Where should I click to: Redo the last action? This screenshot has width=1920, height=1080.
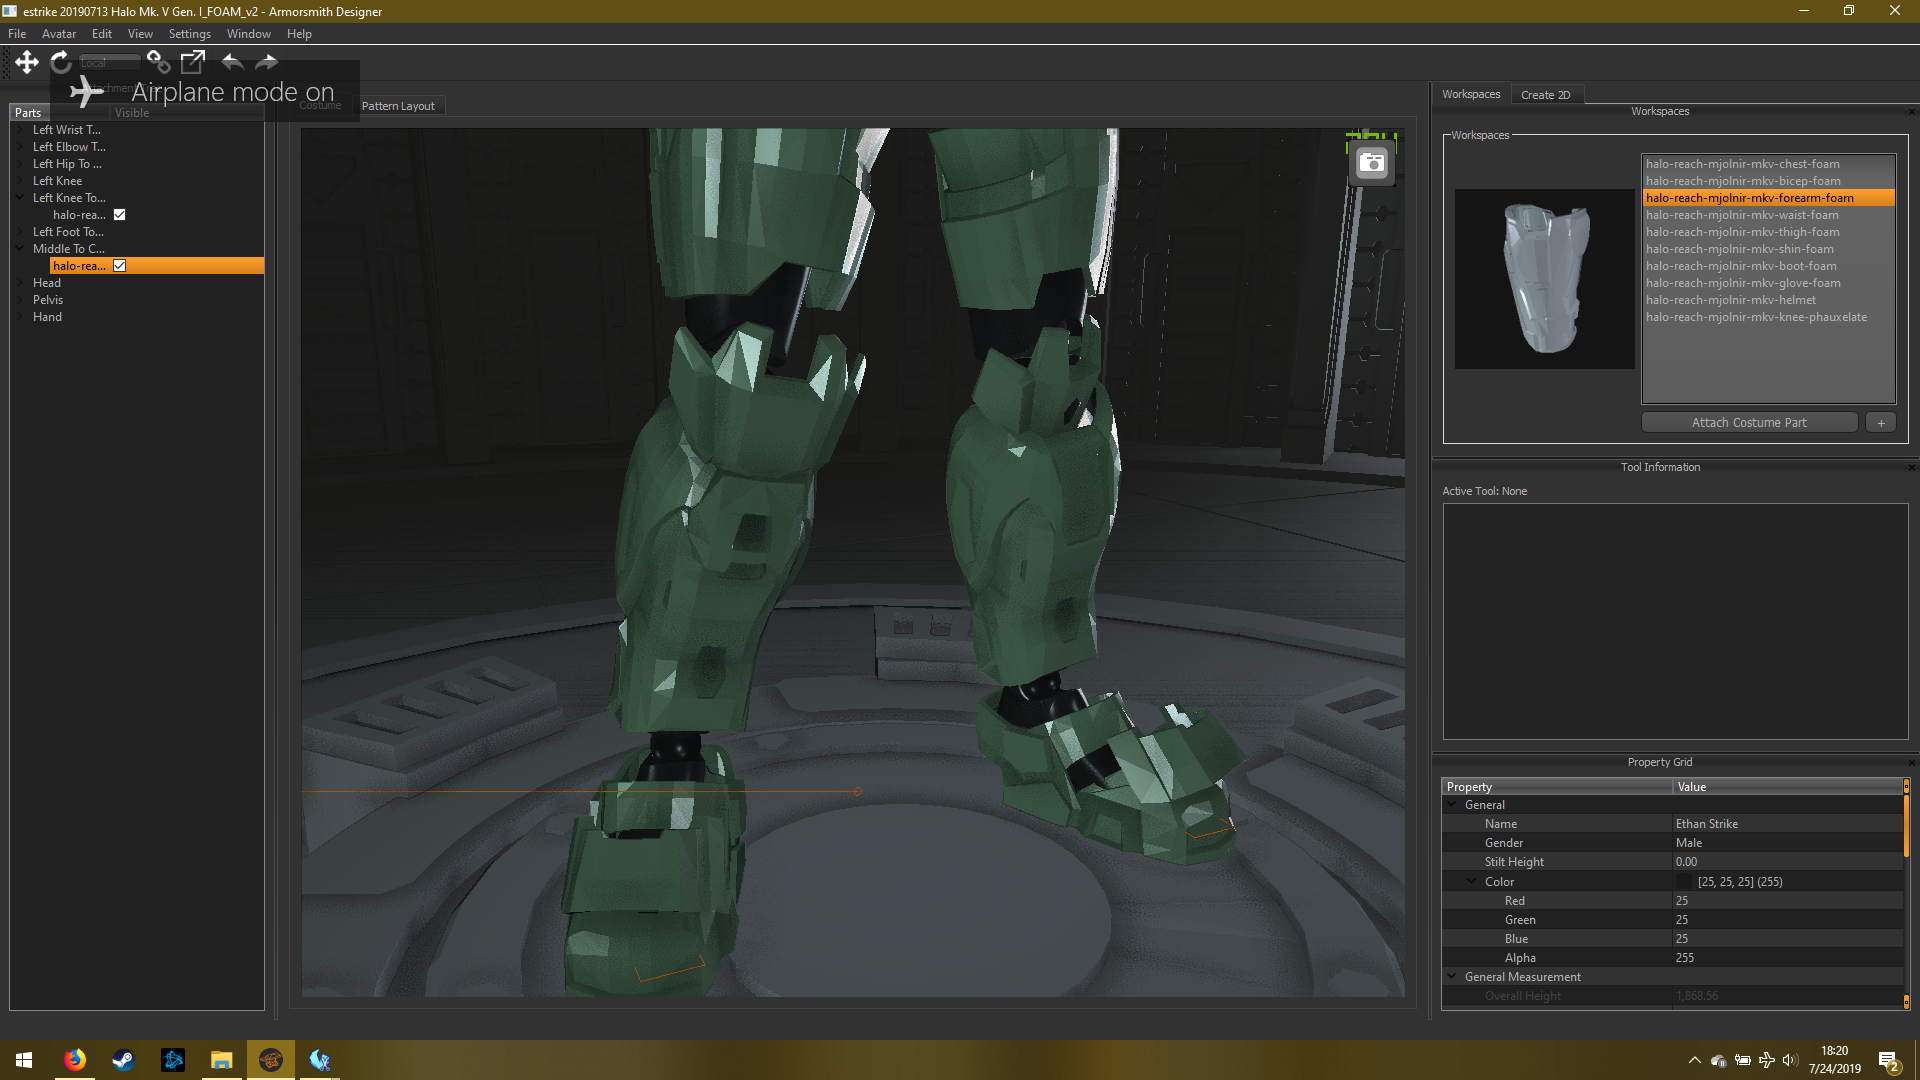[266, 62]
